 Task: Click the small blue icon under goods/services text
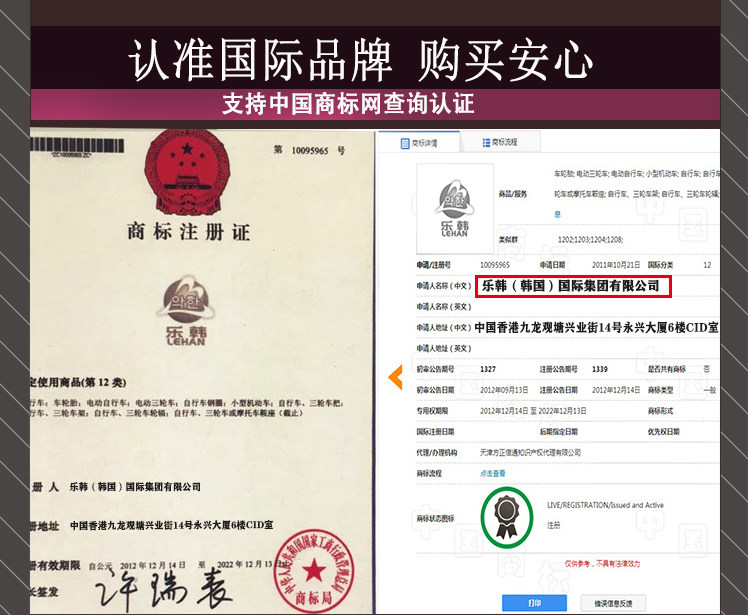pyautogui.click(x=557, y=214)
